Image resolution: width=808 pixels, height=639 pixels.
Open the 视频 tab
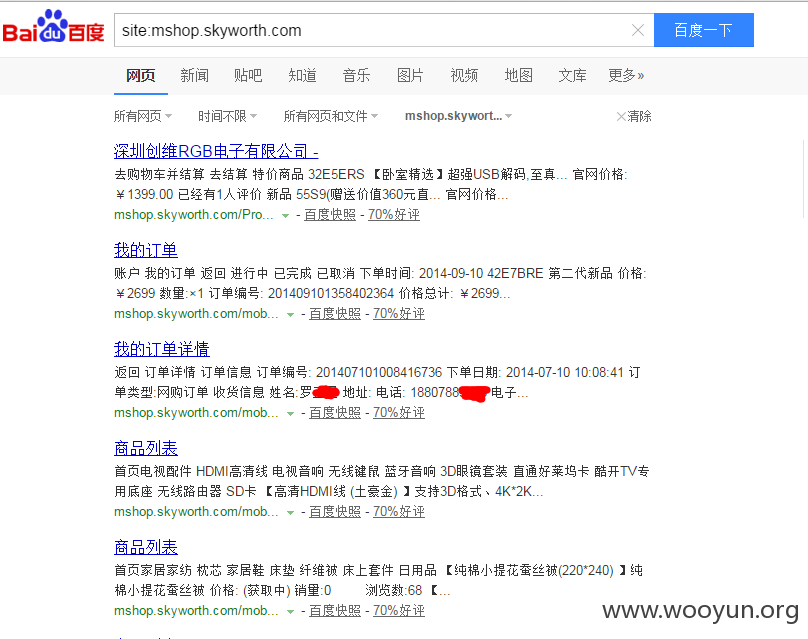pos(464,76)
